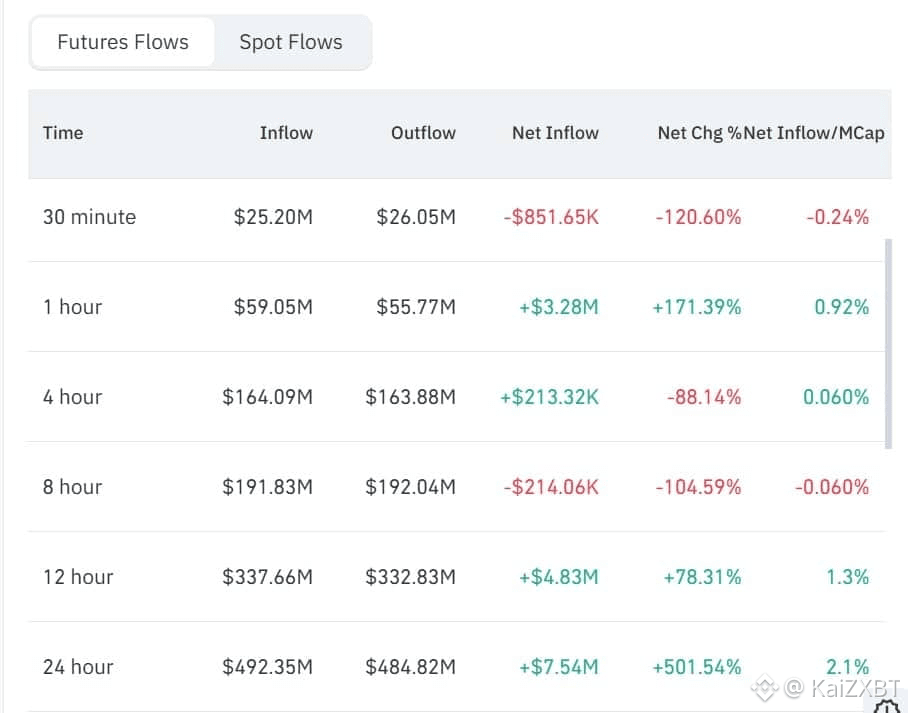This screenshot has height=713, width=908.
Task: Click the -$851.65K net inflow value
Action: coord(551,217)
